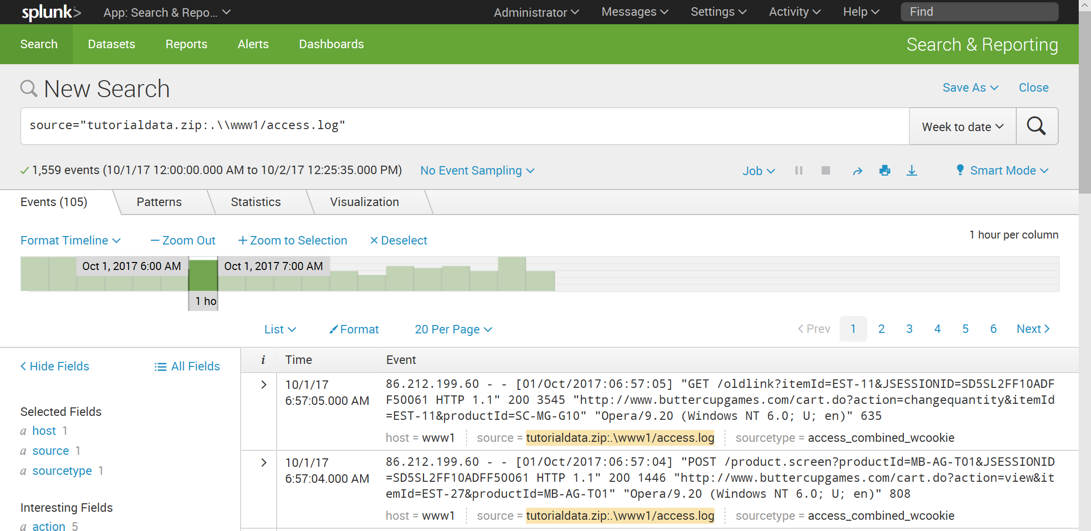Change Smart Mode search mode
Viewport: 1091px width, 531px height.
[1002, 171]
